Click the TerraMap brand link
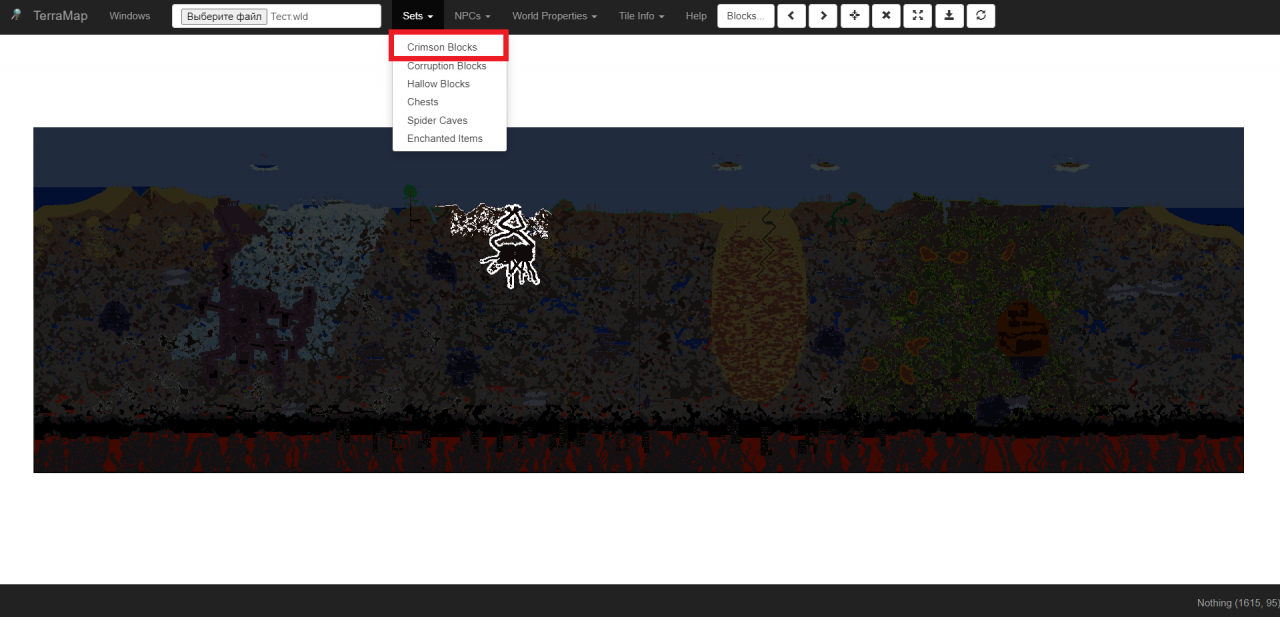Viewport: 1280px width, 617px height. (59, 16)
